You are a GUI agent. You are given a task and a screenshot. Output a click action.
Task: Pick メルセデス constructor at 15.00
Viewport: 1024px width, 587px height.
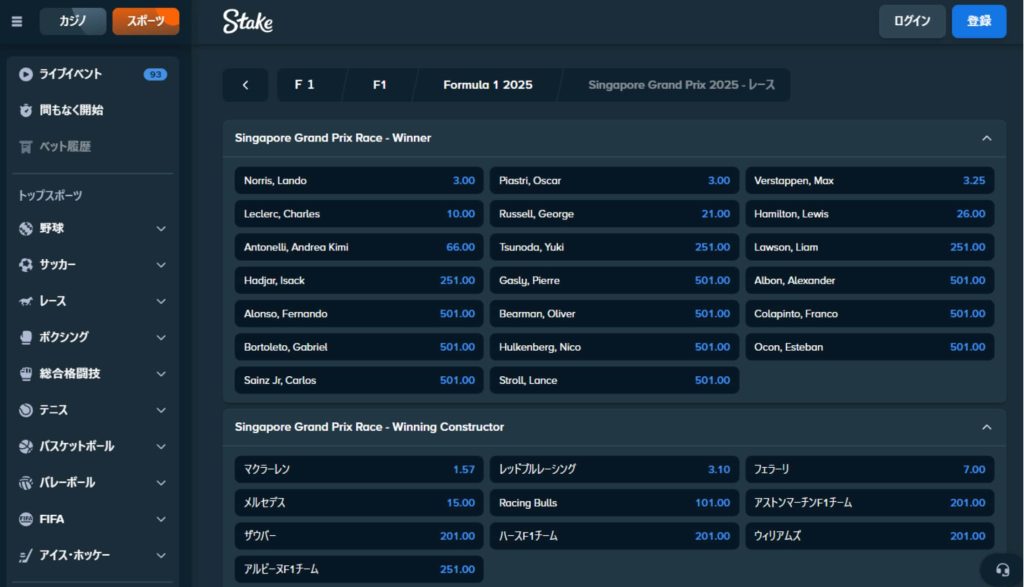pyautogui.click(x=359, y=503)
